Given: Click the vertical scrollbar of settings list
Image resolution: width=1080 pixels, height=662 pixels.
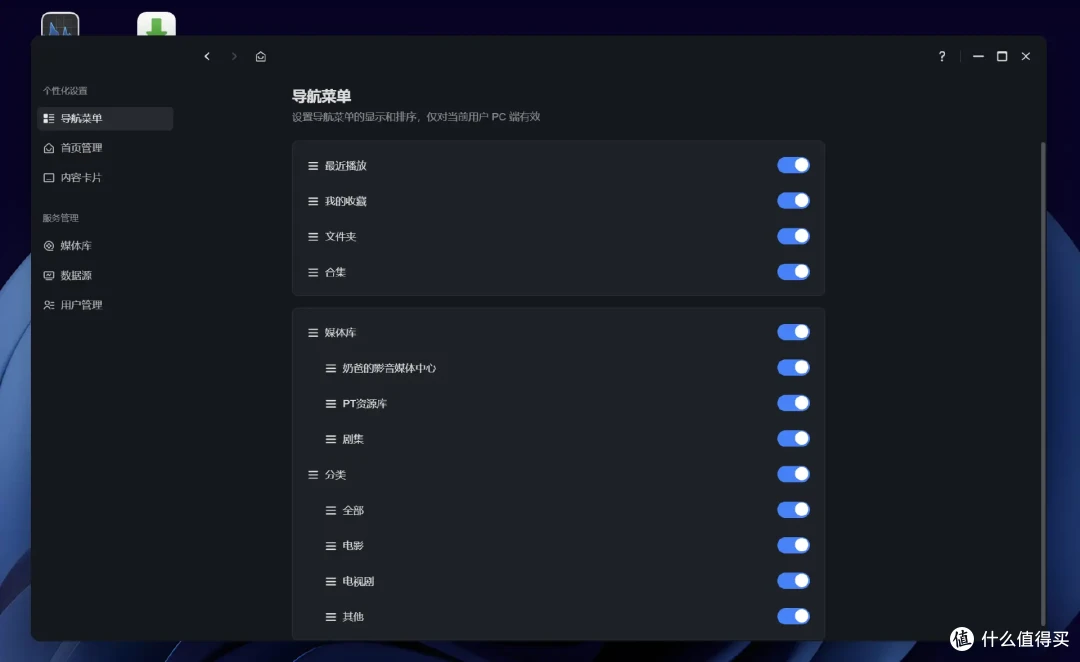Looking at the screenshot, I should [1043, 382].
